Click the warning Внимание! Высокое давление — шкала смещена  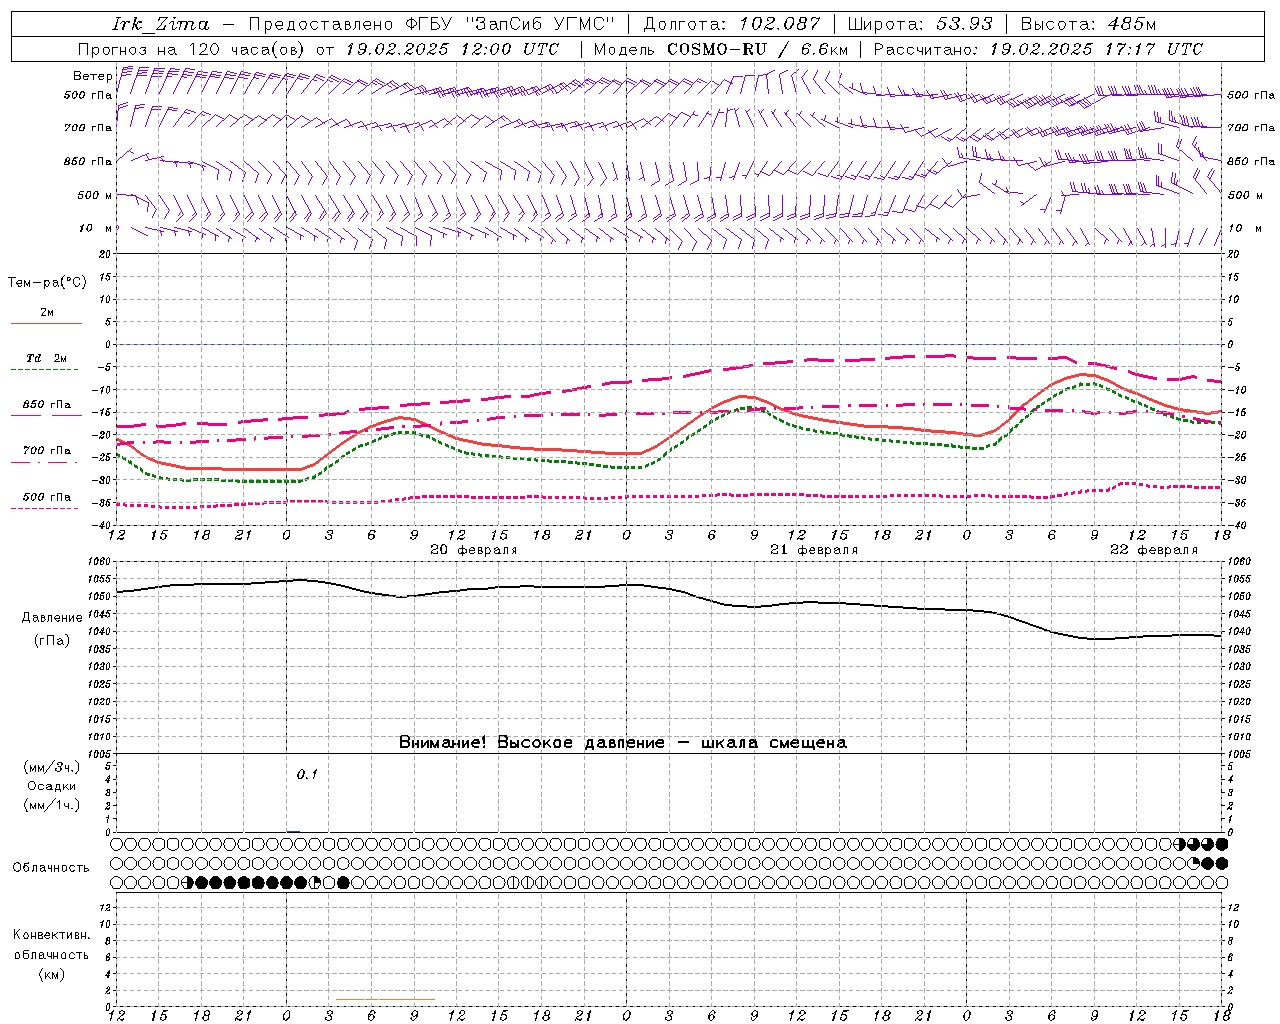623,743
